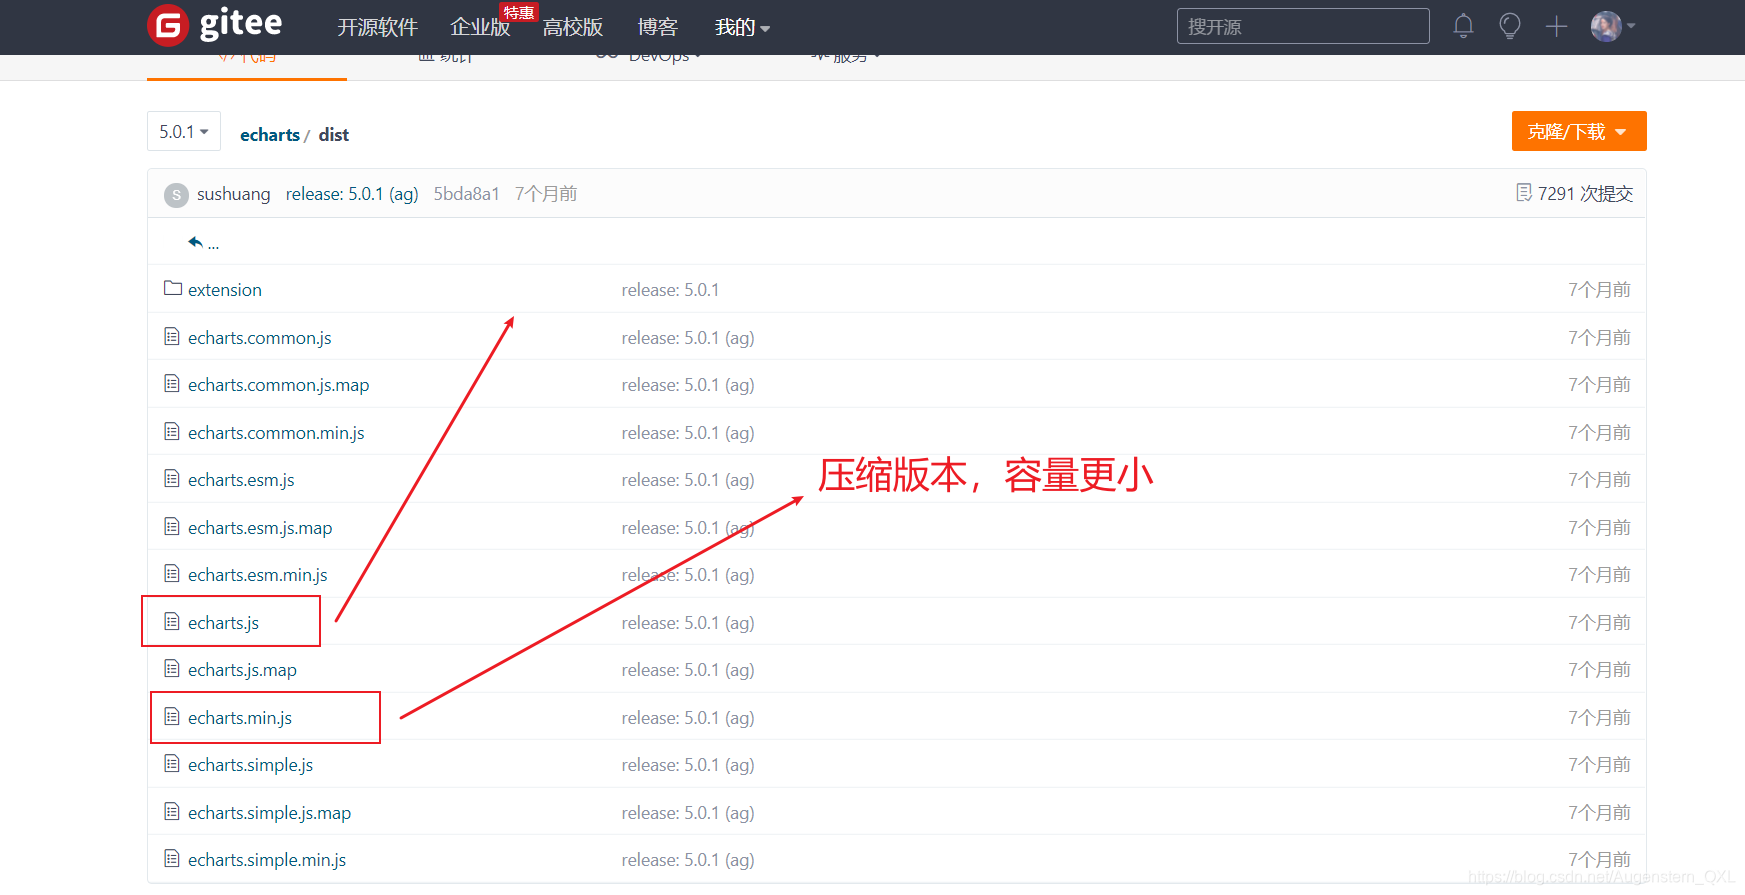The image size is (1745, 895).
Task: Click the extension row release: 5.0.1 message
Action: pos(670,290)
